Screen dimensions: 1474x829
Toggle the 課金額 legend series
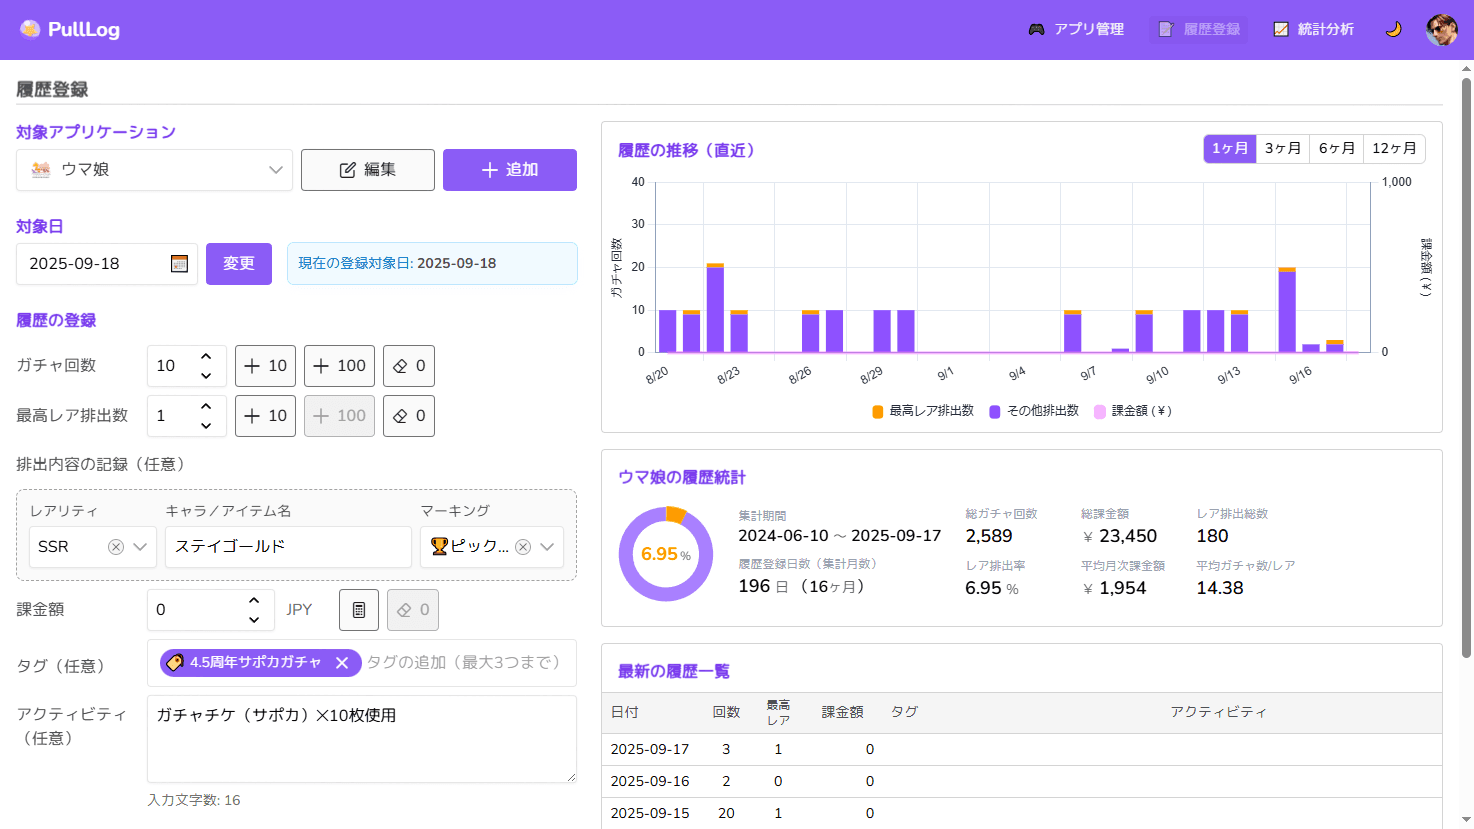coord(1133,411)
